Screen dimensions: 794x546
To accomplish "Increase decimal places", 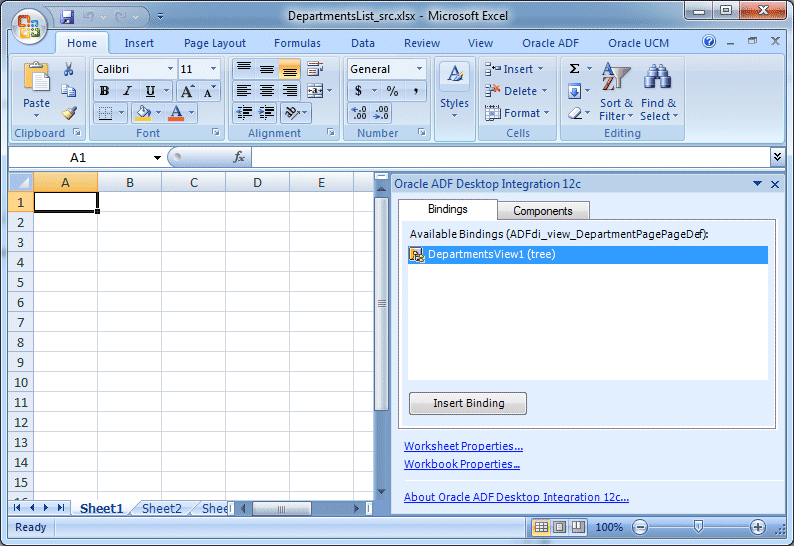I will tap(359, 113).
